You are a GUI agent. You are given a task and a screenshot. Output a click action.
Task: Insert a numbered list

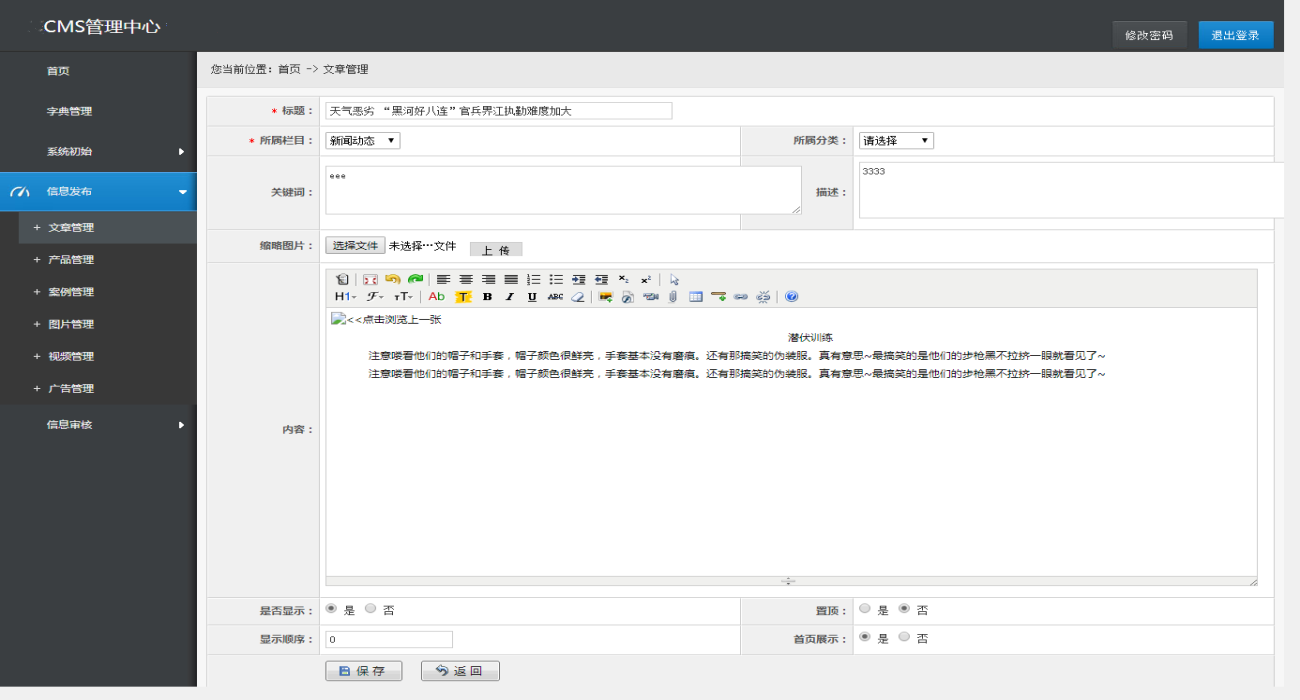533,279
